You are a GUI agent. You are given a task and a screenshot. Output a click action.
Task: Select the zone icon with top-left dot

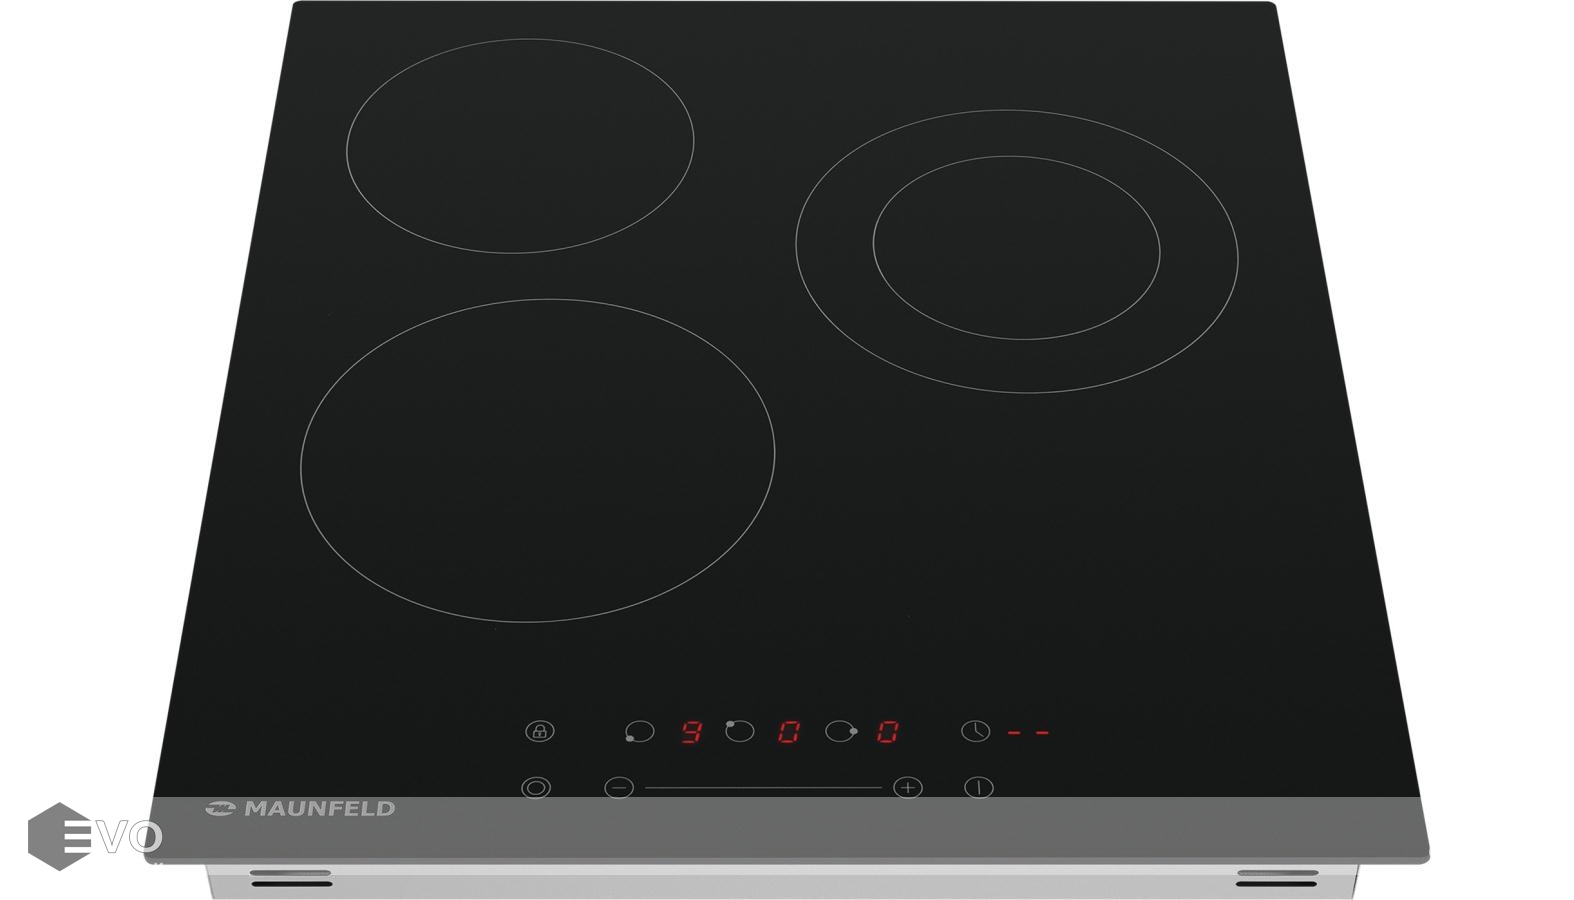pyautogui.click(x=739, y=731)
